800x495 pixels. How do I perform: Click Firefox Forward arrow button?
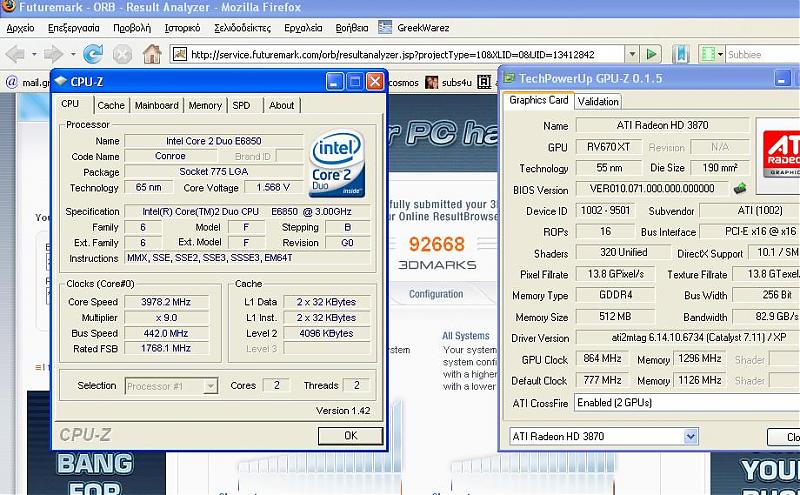[53, 54]
